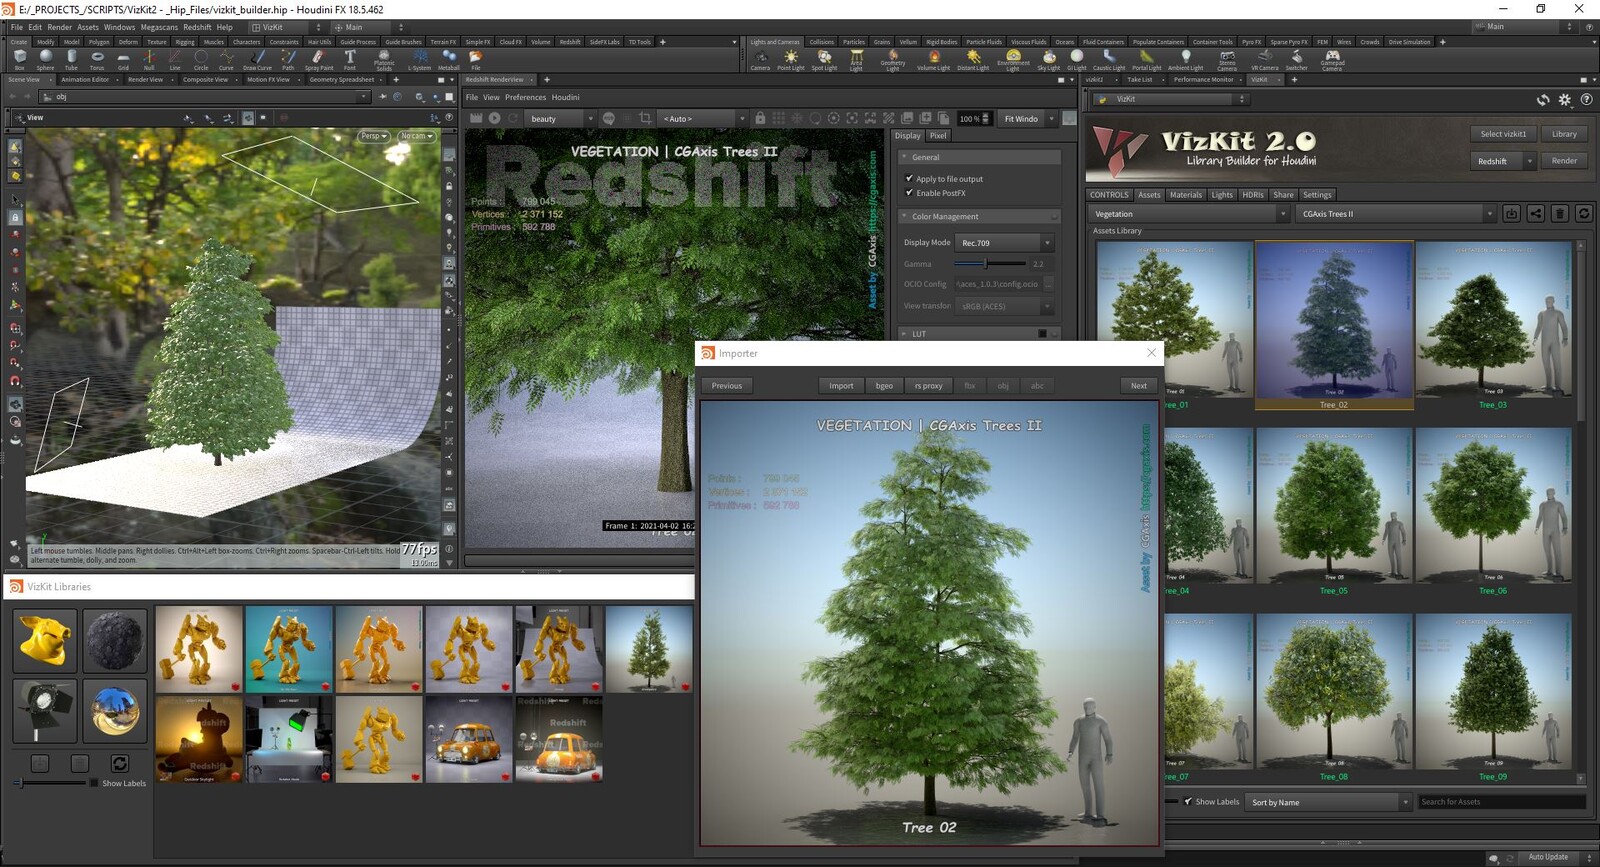Open the Megascans menu
Image resolution: width=1600 pixels, height=867 pixels.
click(x=159, y=27)
